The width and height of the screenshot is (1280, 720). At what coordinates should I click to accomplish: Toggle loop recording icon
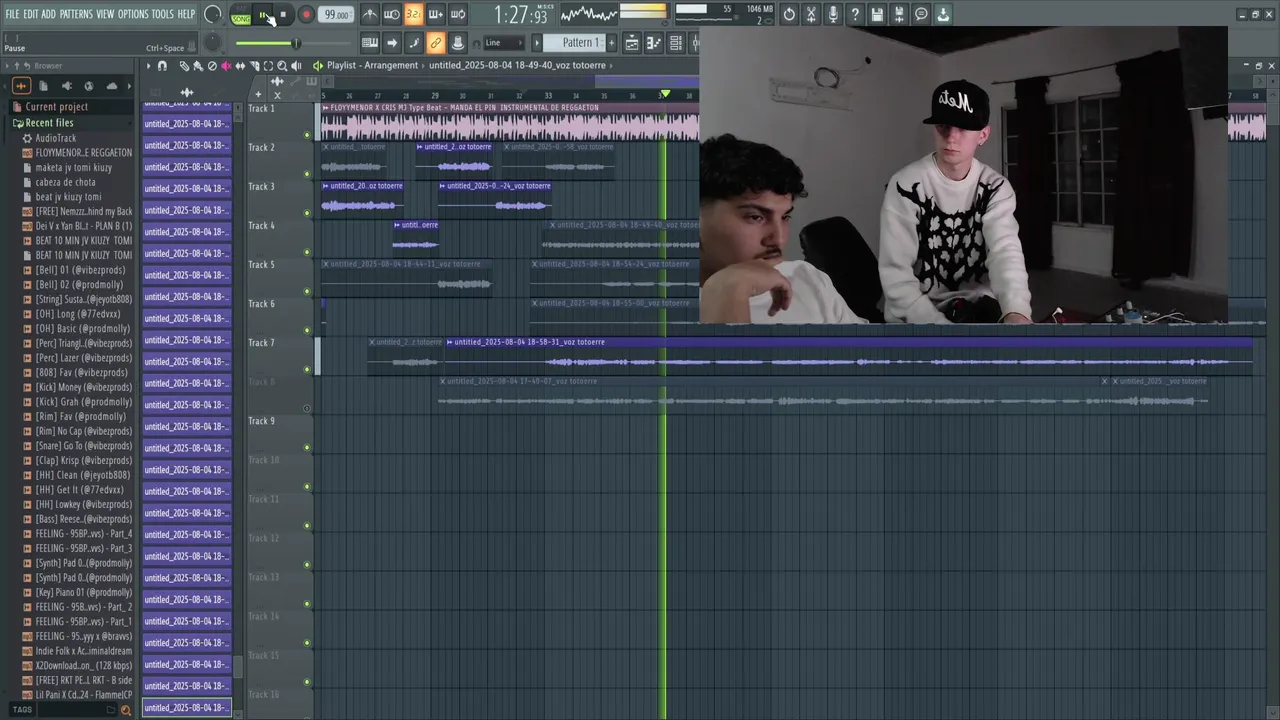pyautogui.click(x=457, y=14)
